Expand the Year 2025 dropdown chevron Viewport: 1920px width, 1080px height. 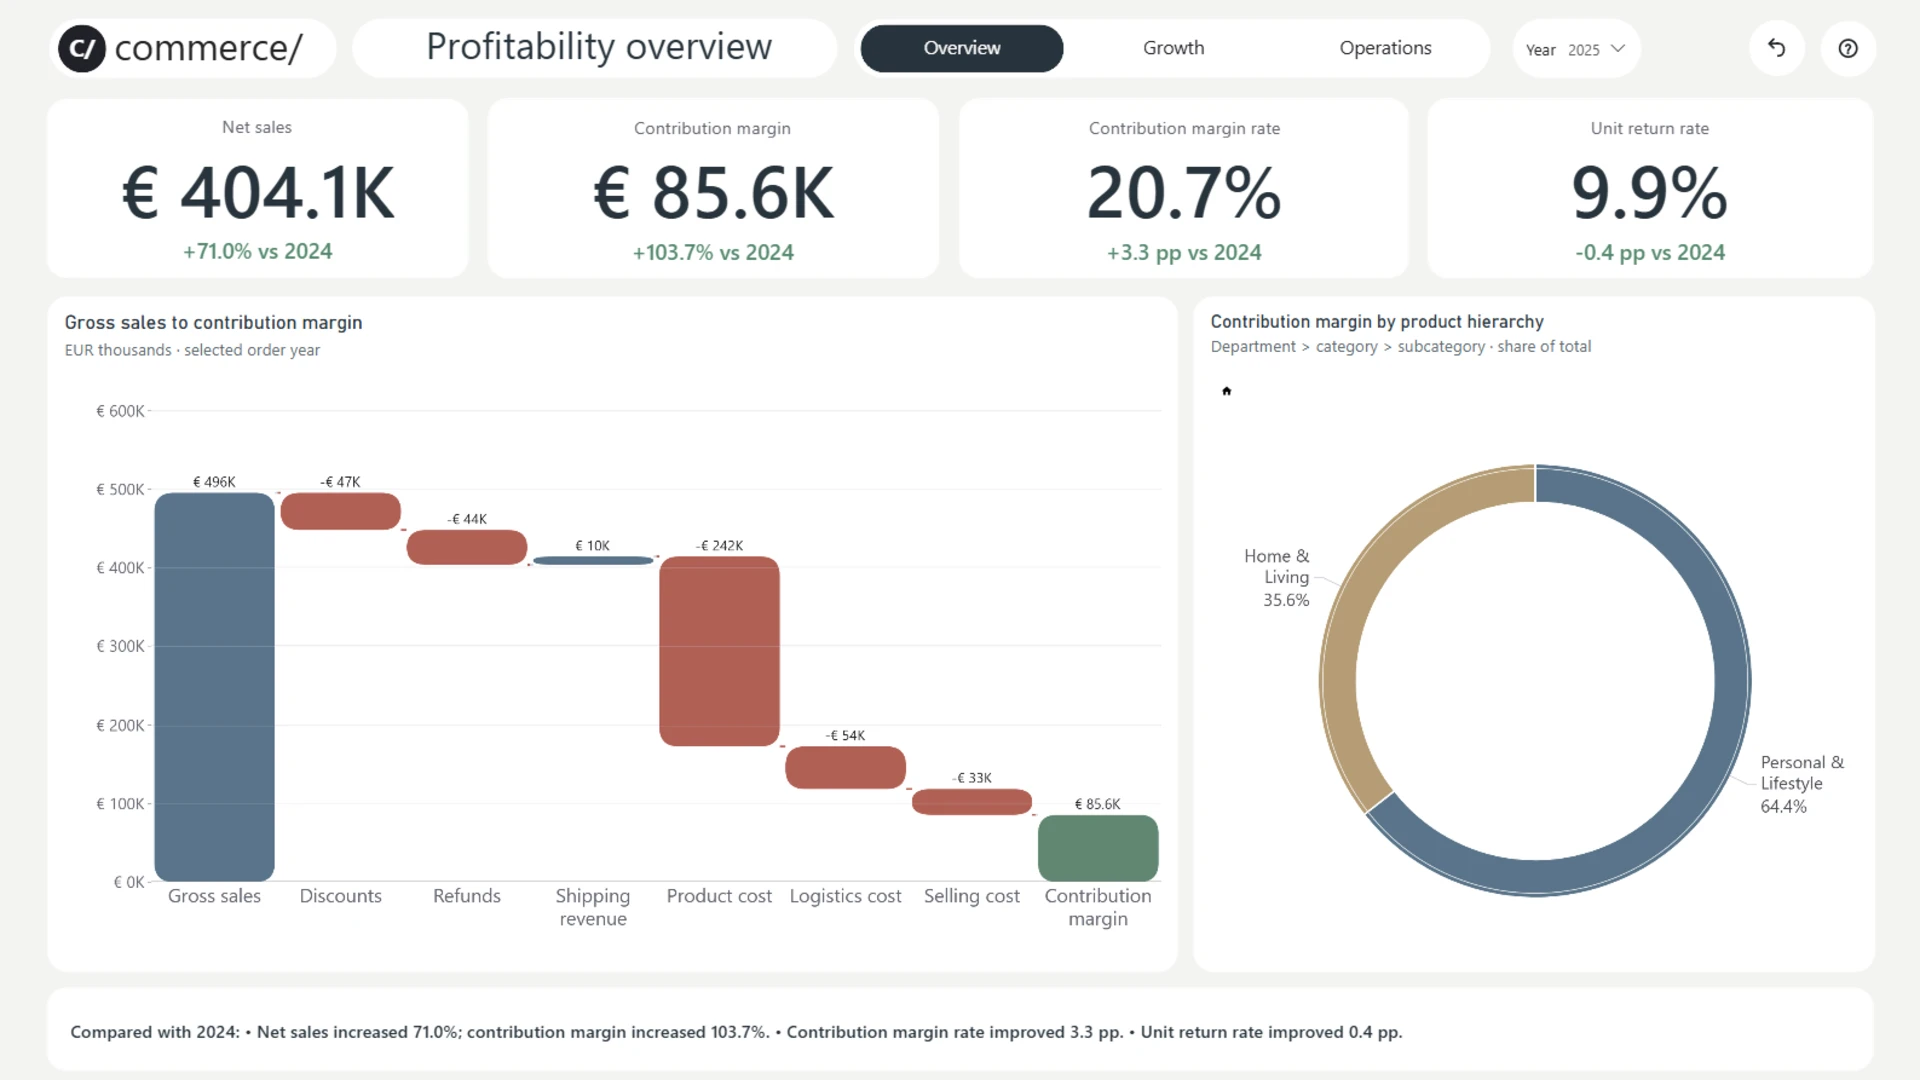[x=1618, y=48]
